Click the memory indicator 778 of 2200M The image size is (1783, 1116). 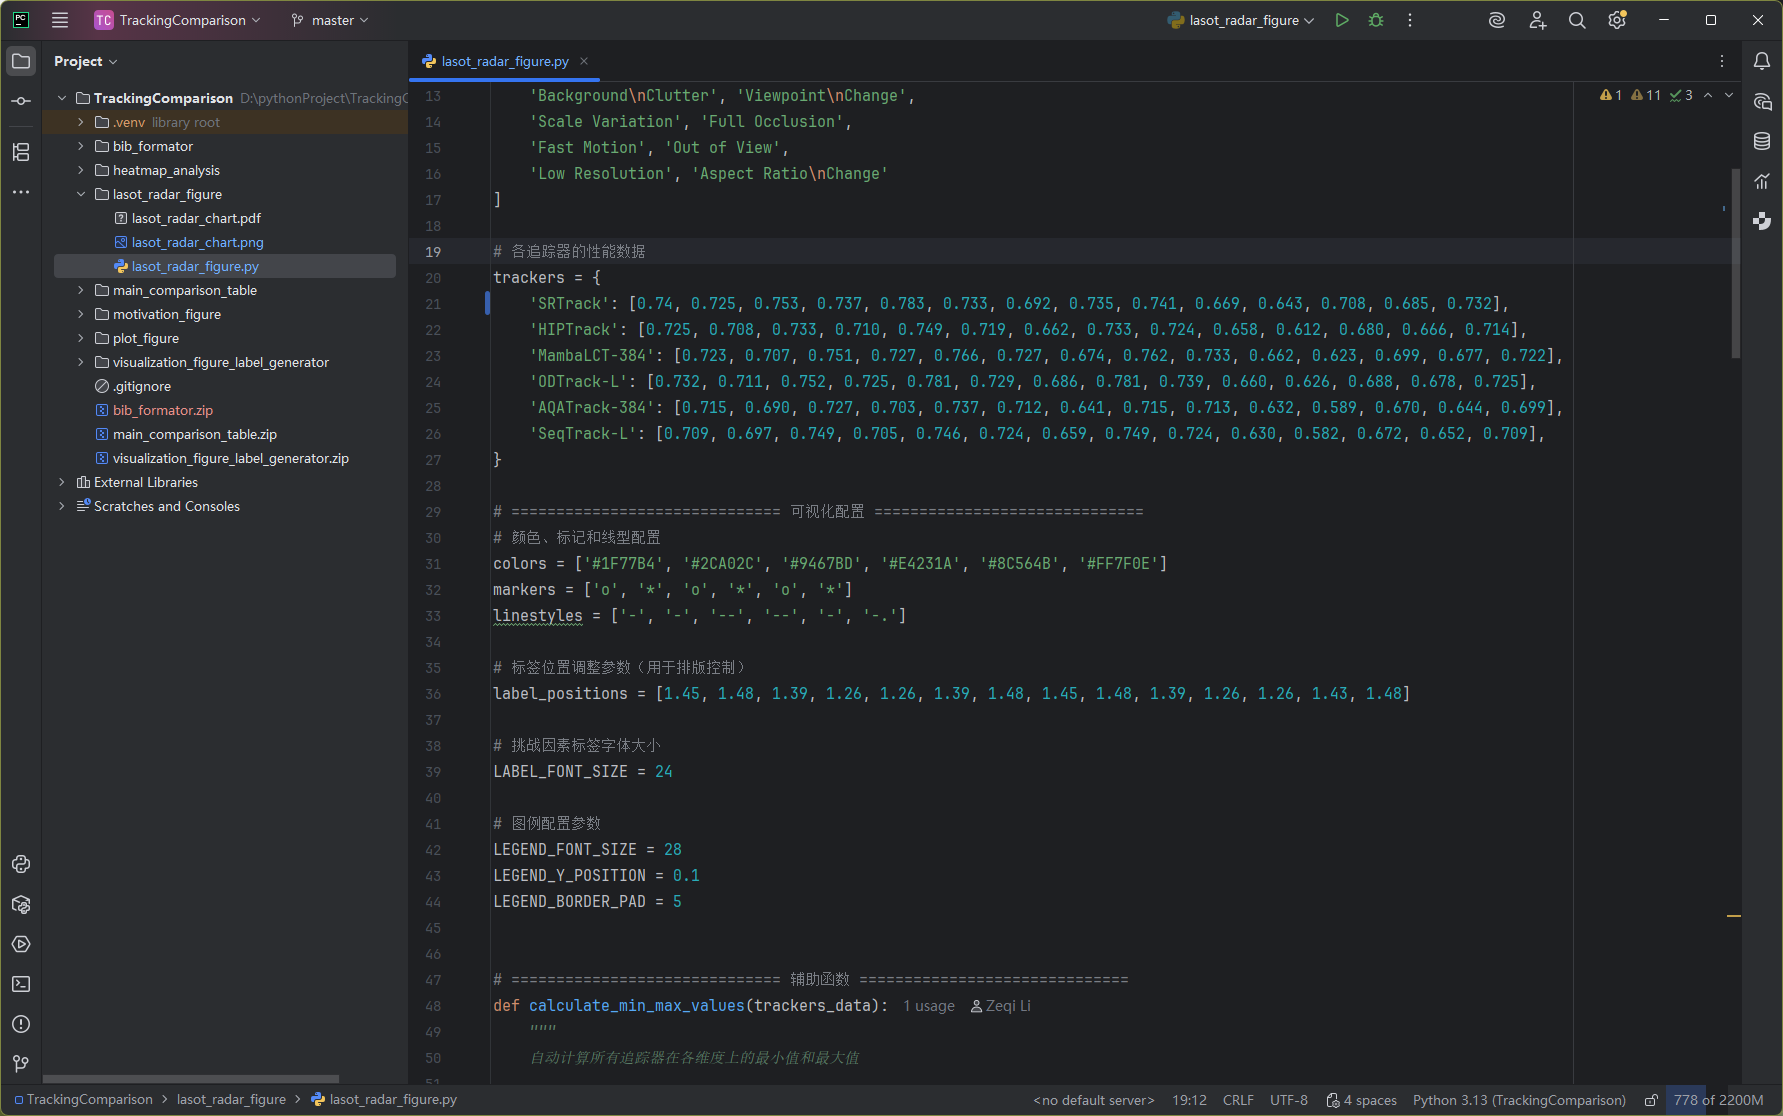pos(1718,1100)
